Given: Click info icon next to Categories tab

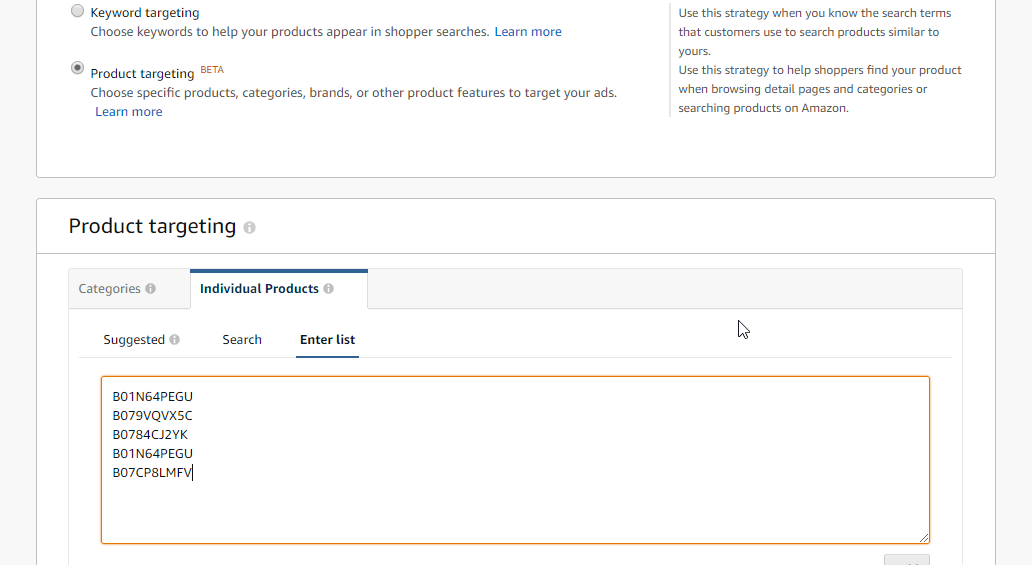Looking at the screenshot, I should pos(150,289).
